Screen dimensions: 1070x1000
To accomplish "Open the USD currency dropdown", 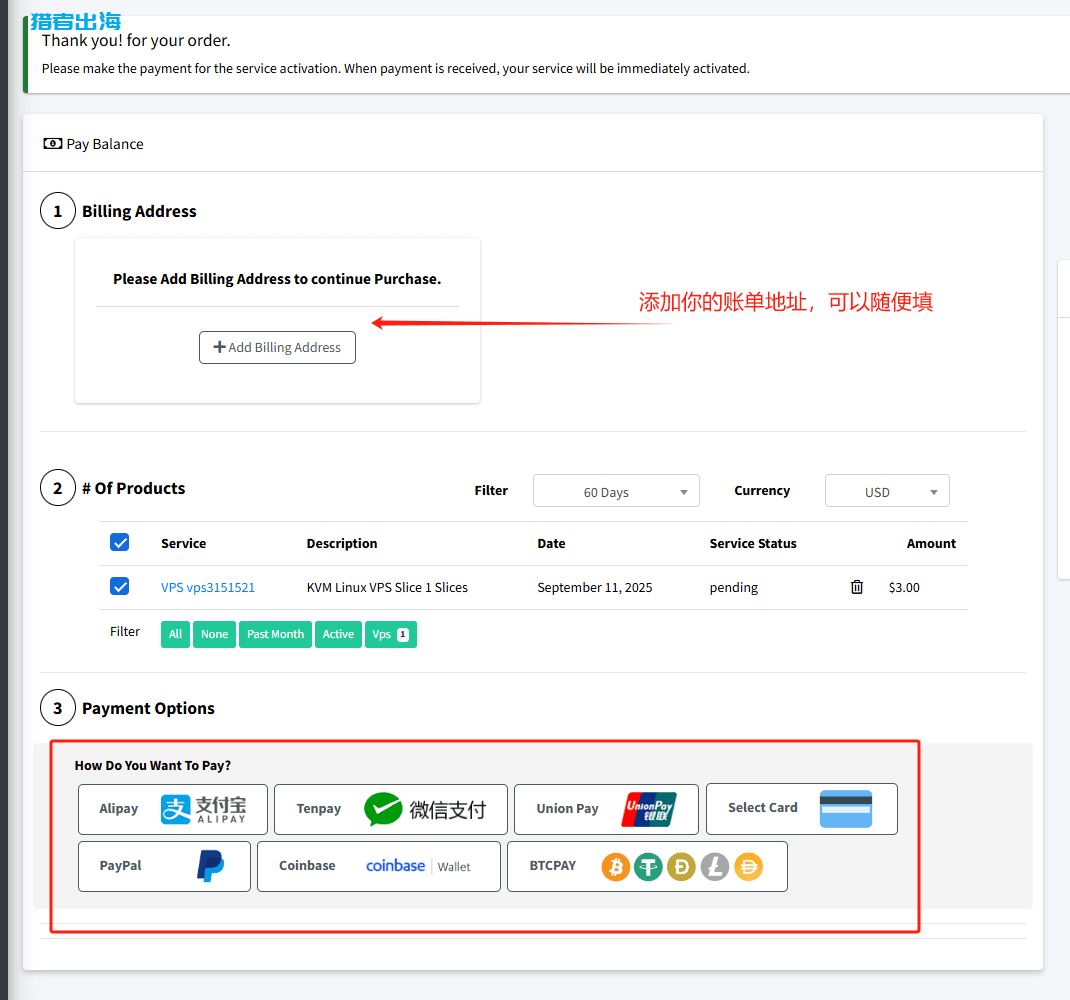I will (x=887, y=491).
